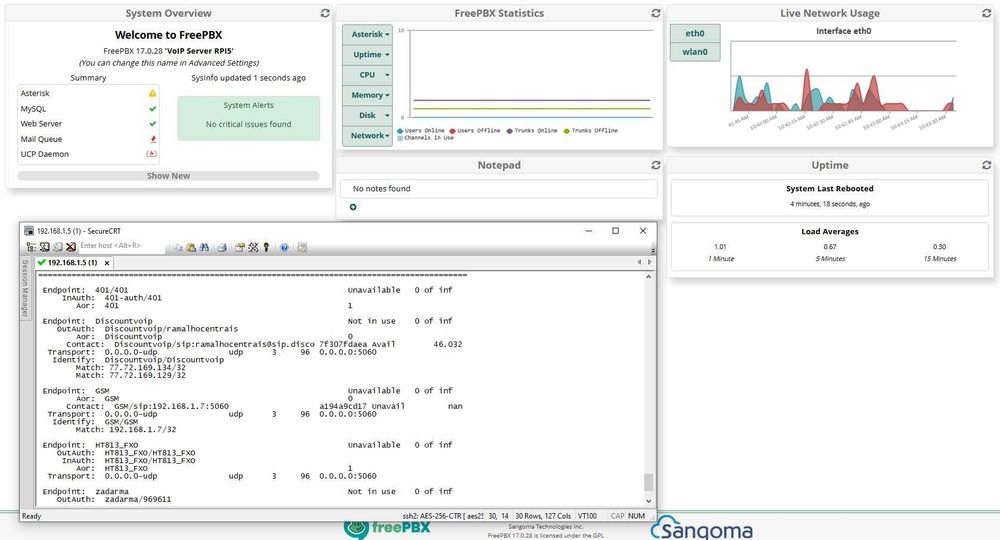
Task: Click the SecureCRT Copy icon
Action: (x=178, y=247)
